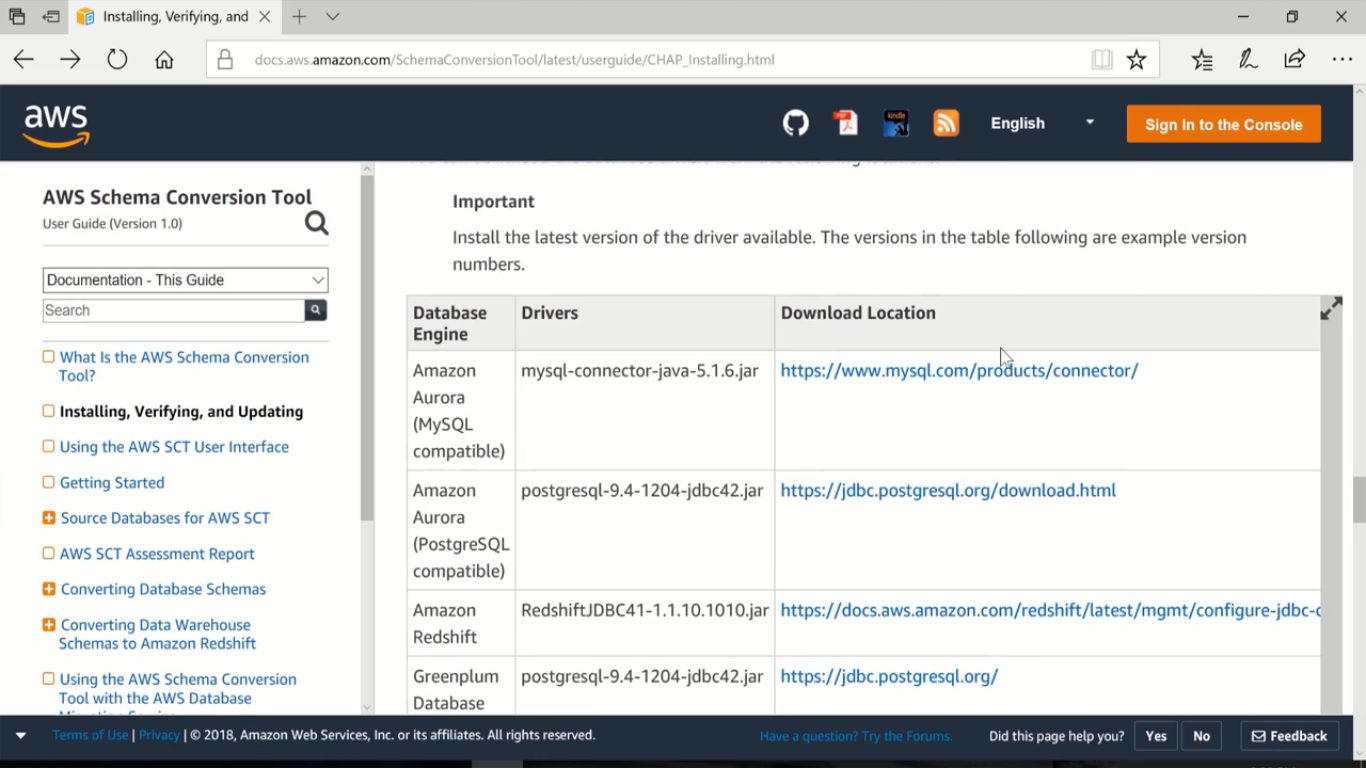The width and height of the screenshot is (1366, 768).
Task: Click the sidebar search magnifier button
Action: pyautogui.click(x=315, y=310)
